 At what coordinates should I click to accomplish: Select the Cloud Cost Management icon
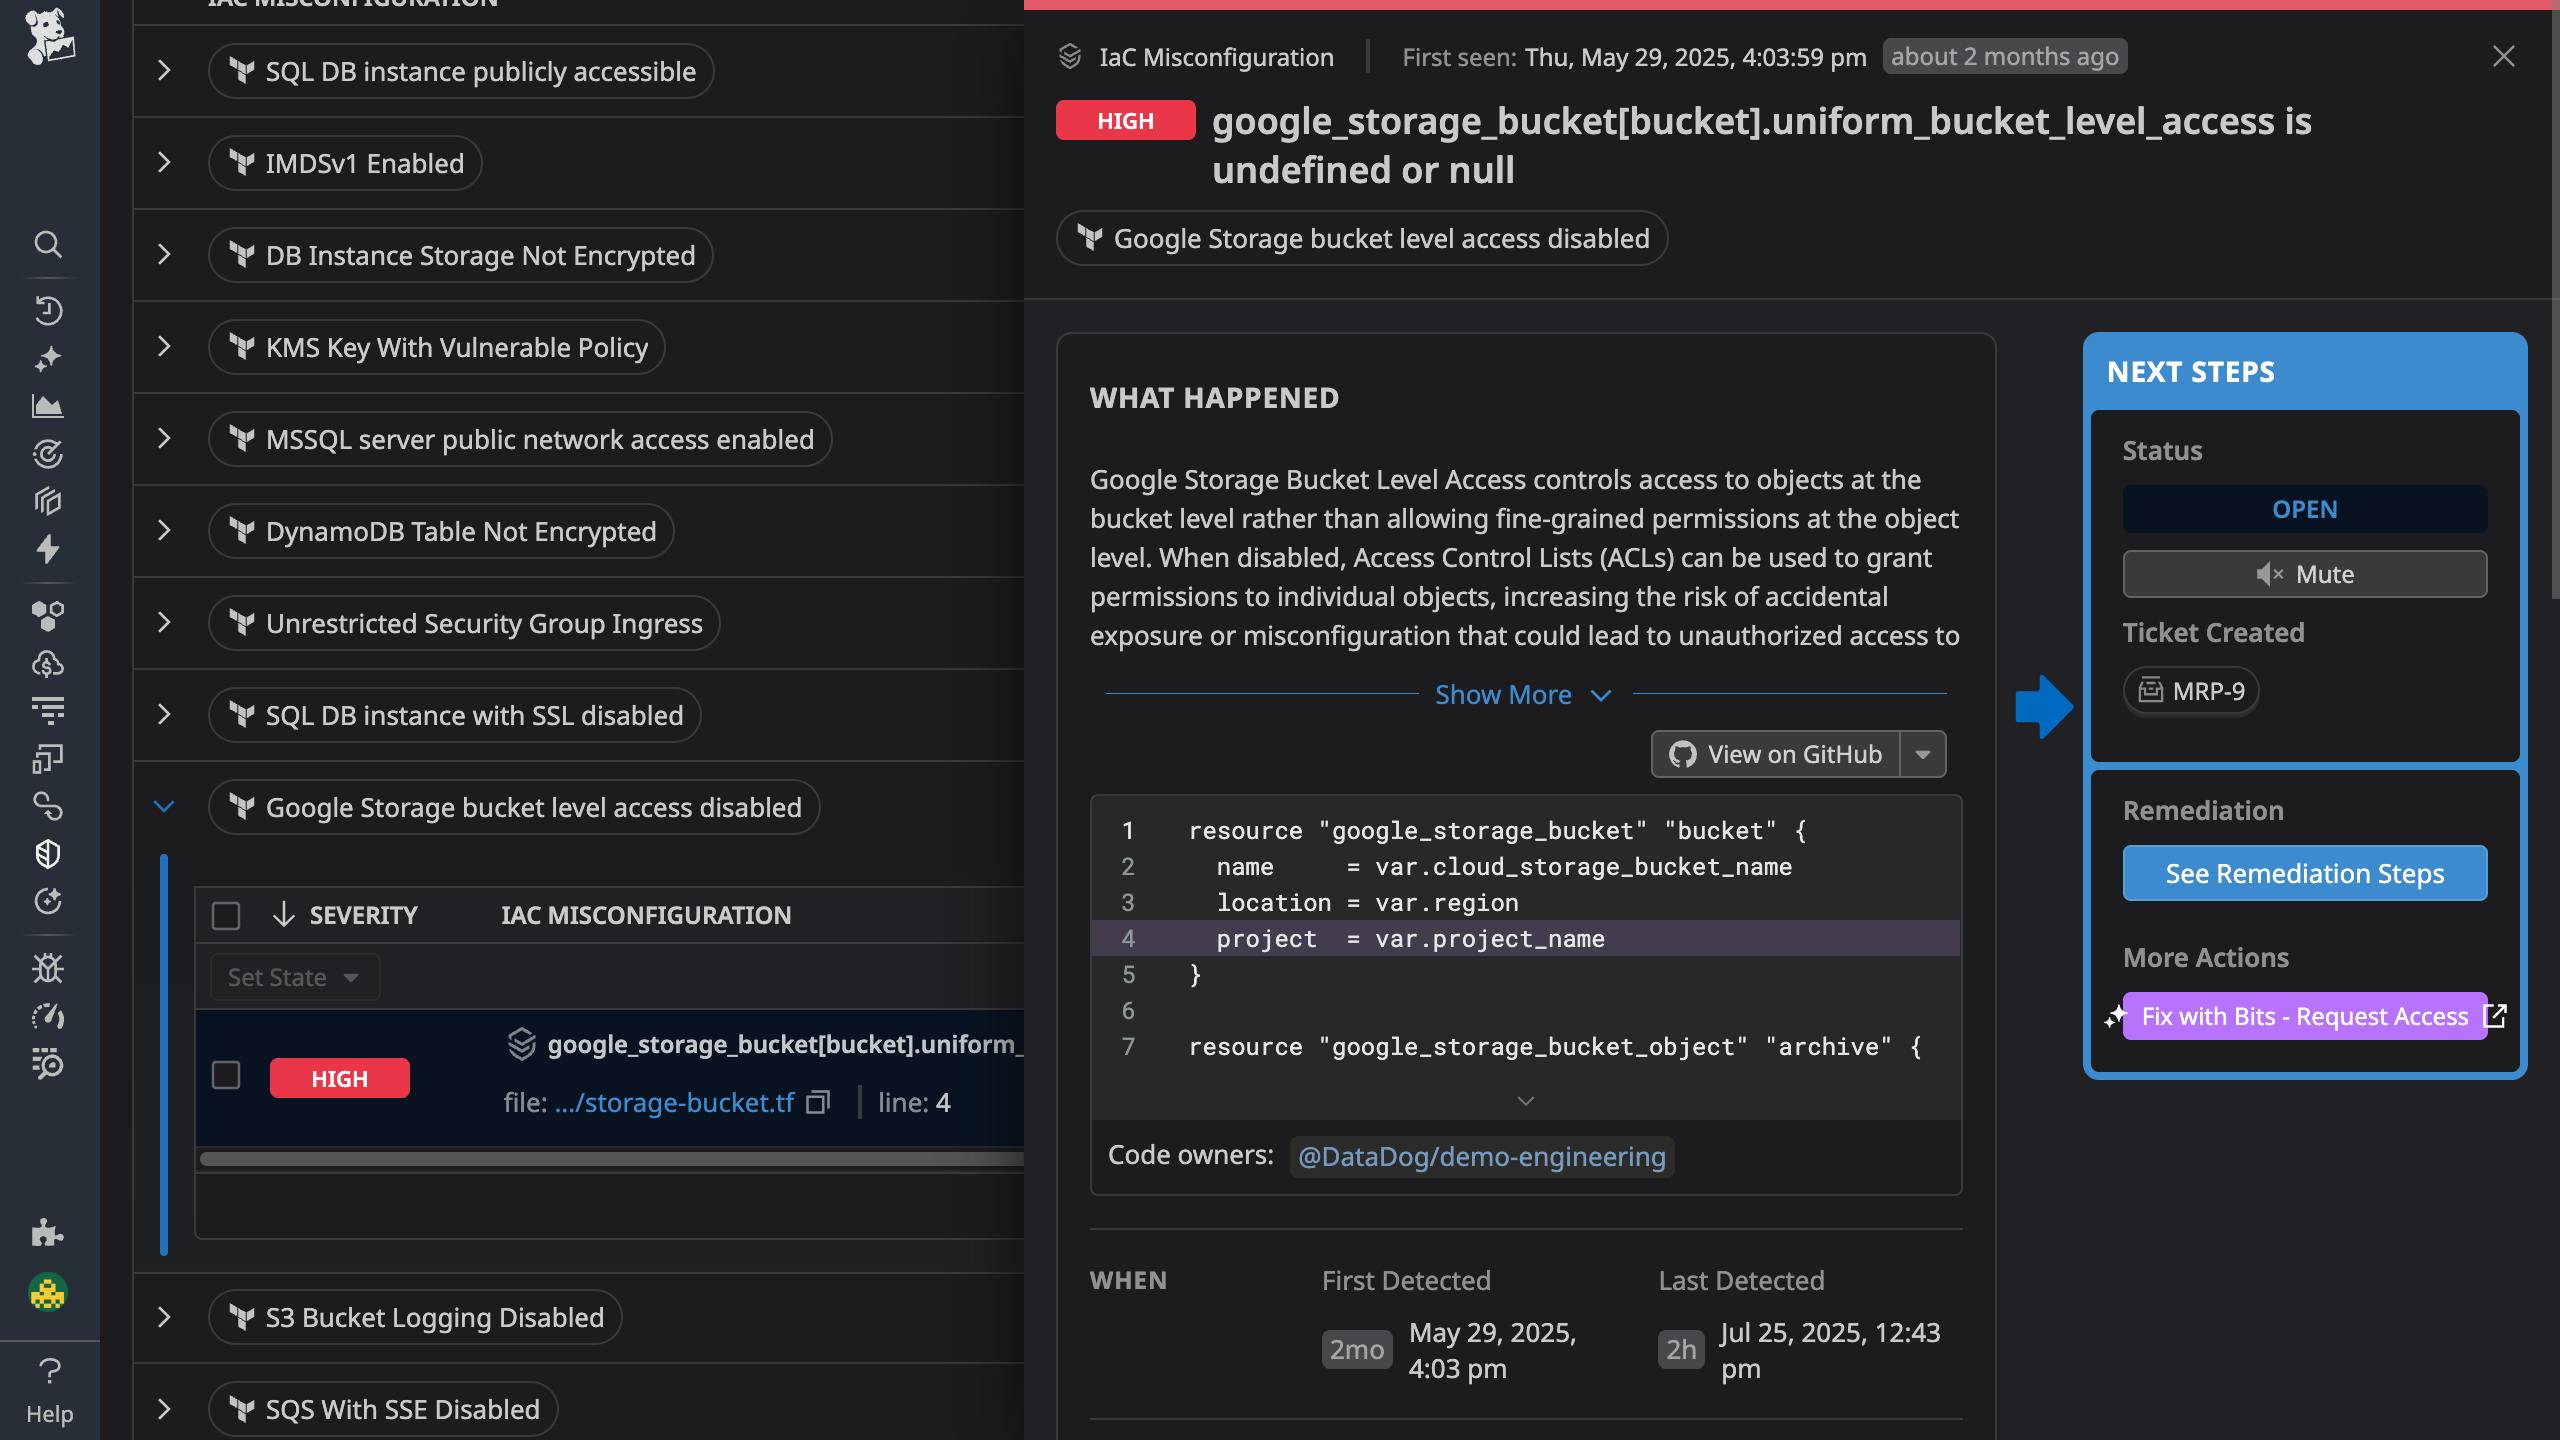48,665
